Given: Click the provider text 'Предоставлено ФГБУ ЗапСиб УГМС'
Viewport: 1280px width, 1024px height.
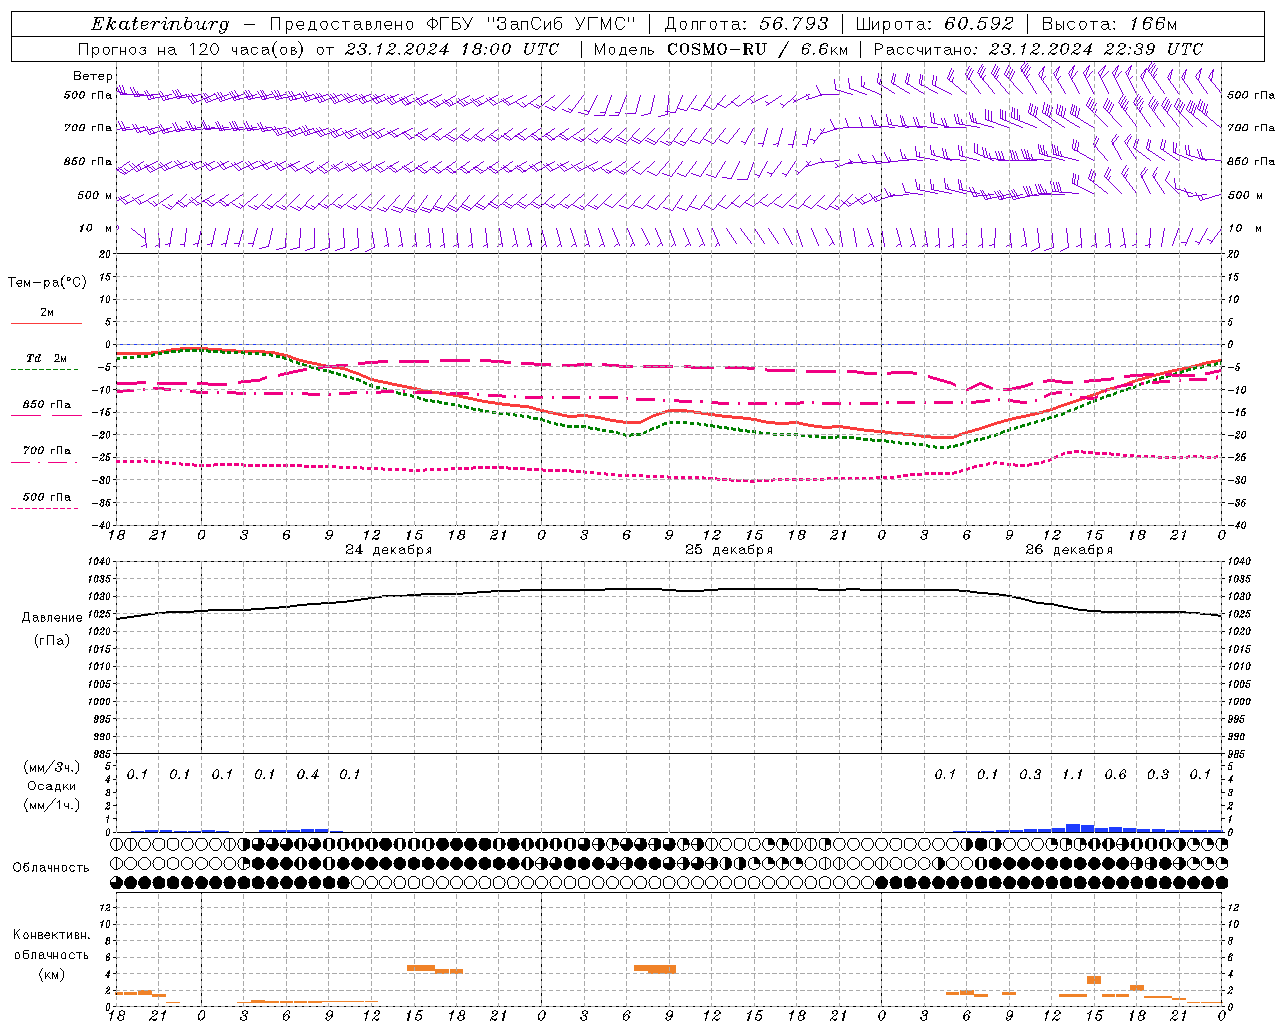Looking at the screenshot, I should pos(453,24).
